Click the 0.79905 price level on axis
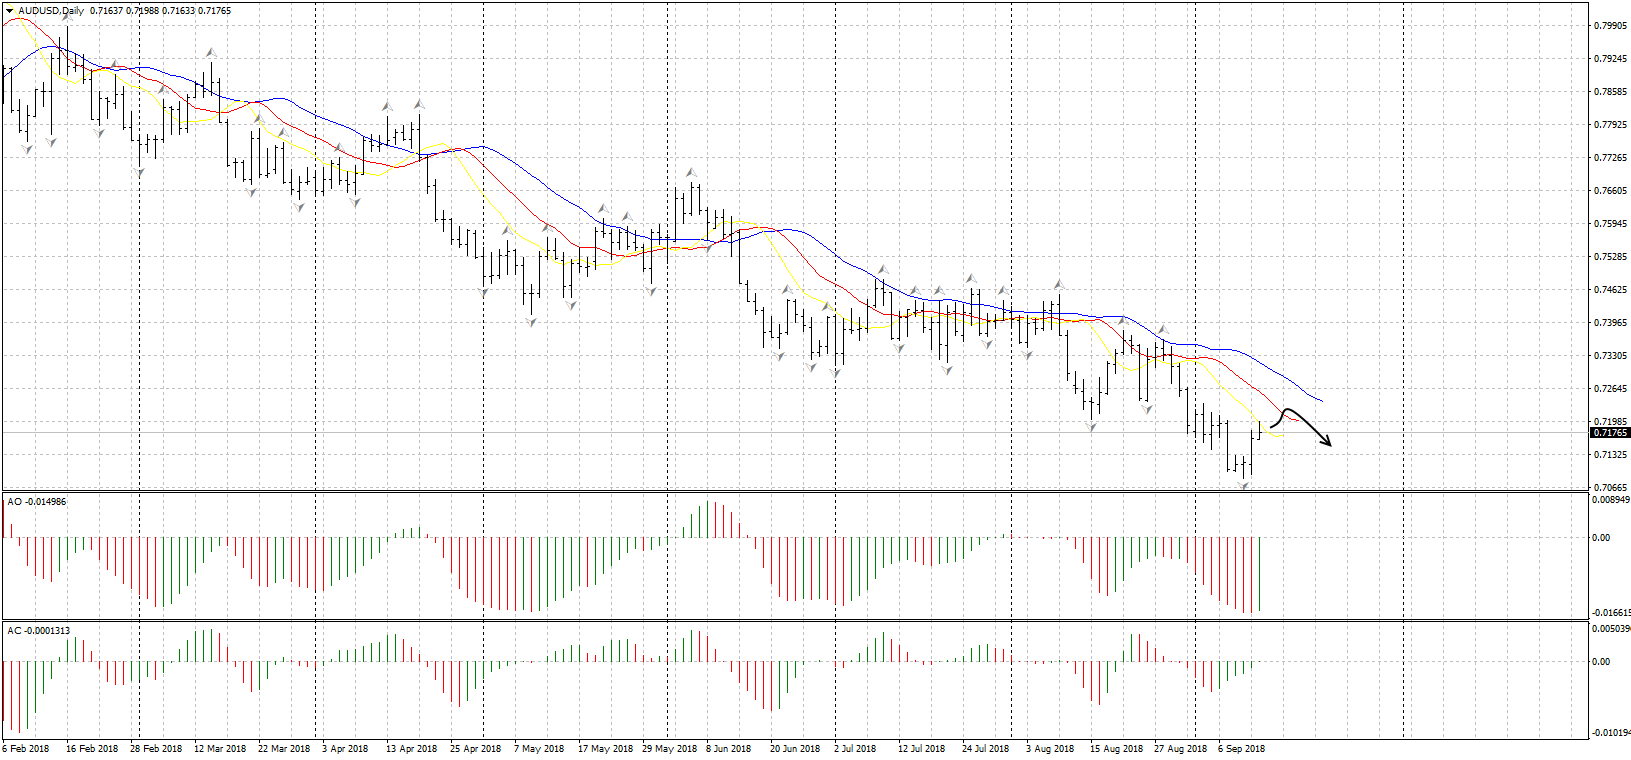Screen dimensions: 1631x760 pyautogui.click(x=1610, y=26)
